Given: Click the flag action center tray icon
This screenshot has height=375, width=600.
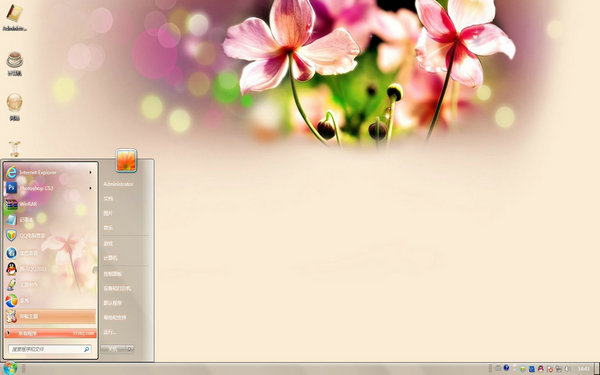Looking at the screenshot, I should click(550, 369).
